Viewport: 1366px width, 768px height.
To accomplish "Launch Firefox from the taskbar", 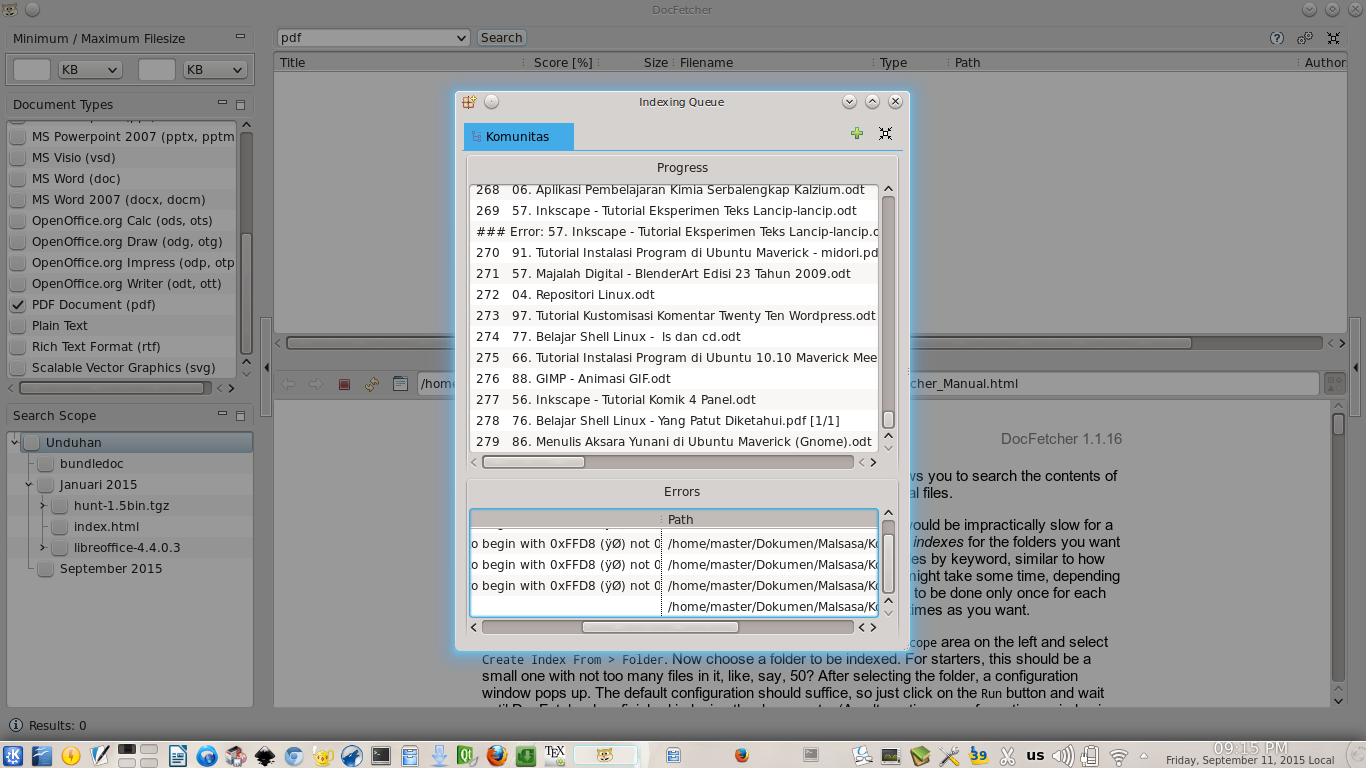I will point(497,756).
